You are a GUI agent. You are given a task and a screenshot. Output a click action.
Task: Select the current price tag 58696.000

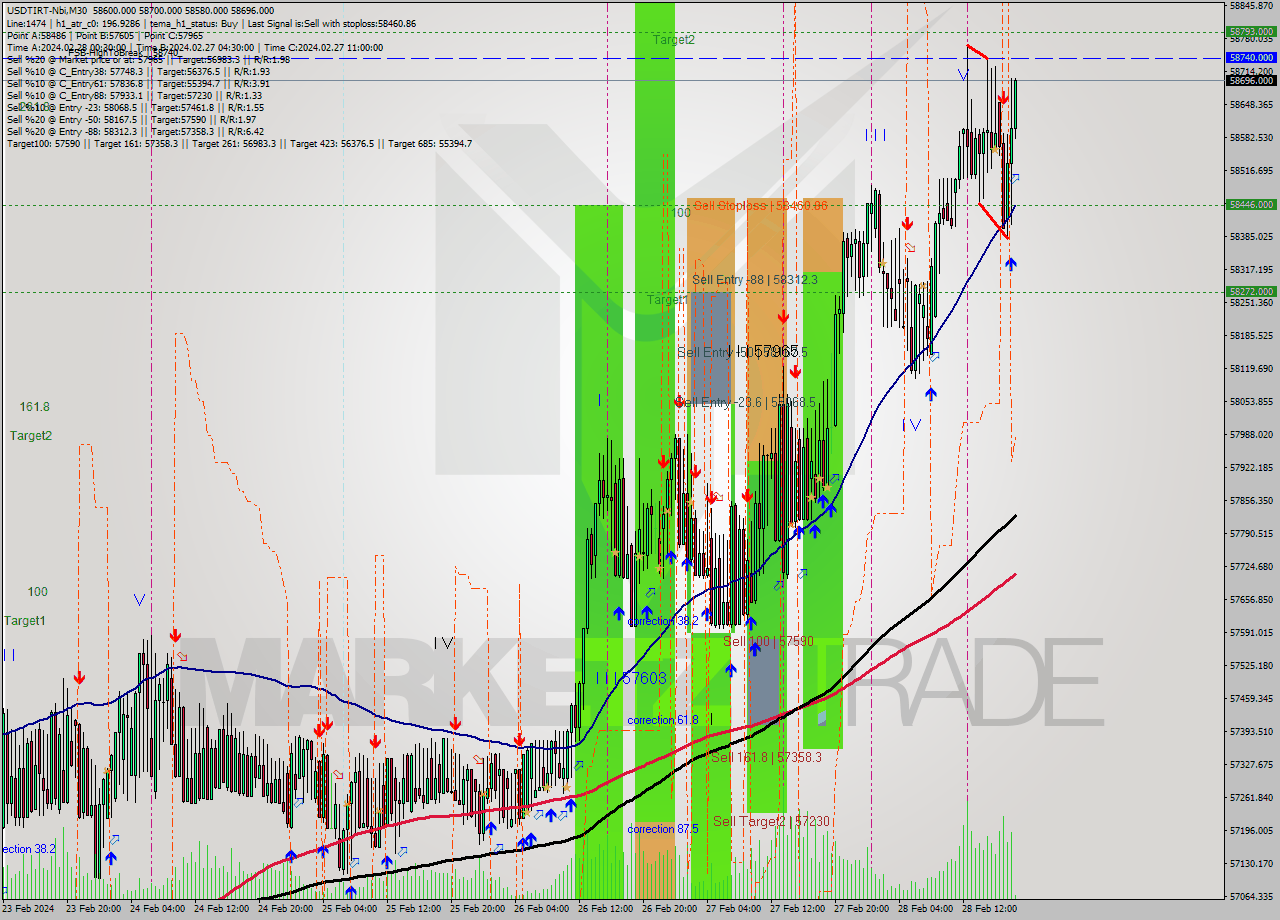pos(1251,80)
